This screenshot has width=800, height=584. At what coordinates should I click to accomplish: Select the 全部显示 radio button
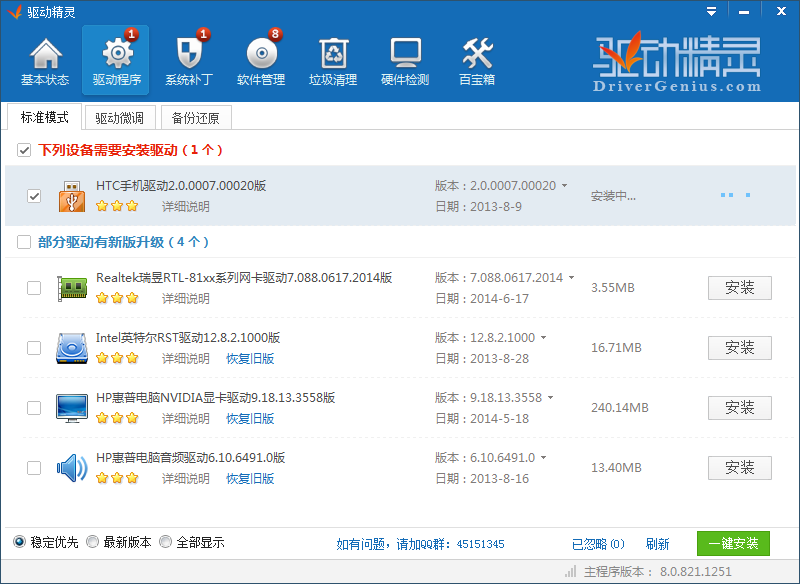click(x=165, y=542)
